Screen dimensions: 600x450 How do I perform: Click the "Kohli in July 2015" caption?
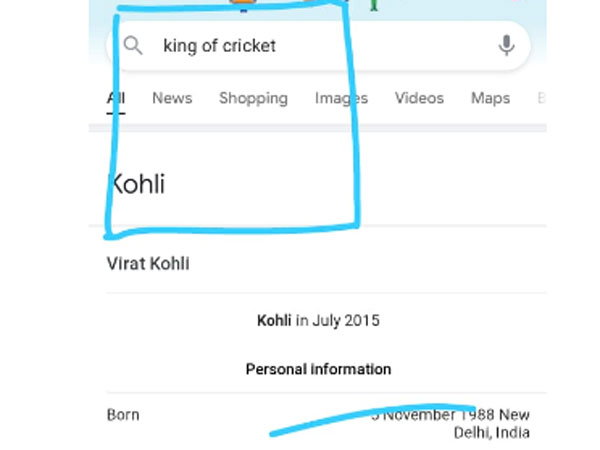coord(318,321)
